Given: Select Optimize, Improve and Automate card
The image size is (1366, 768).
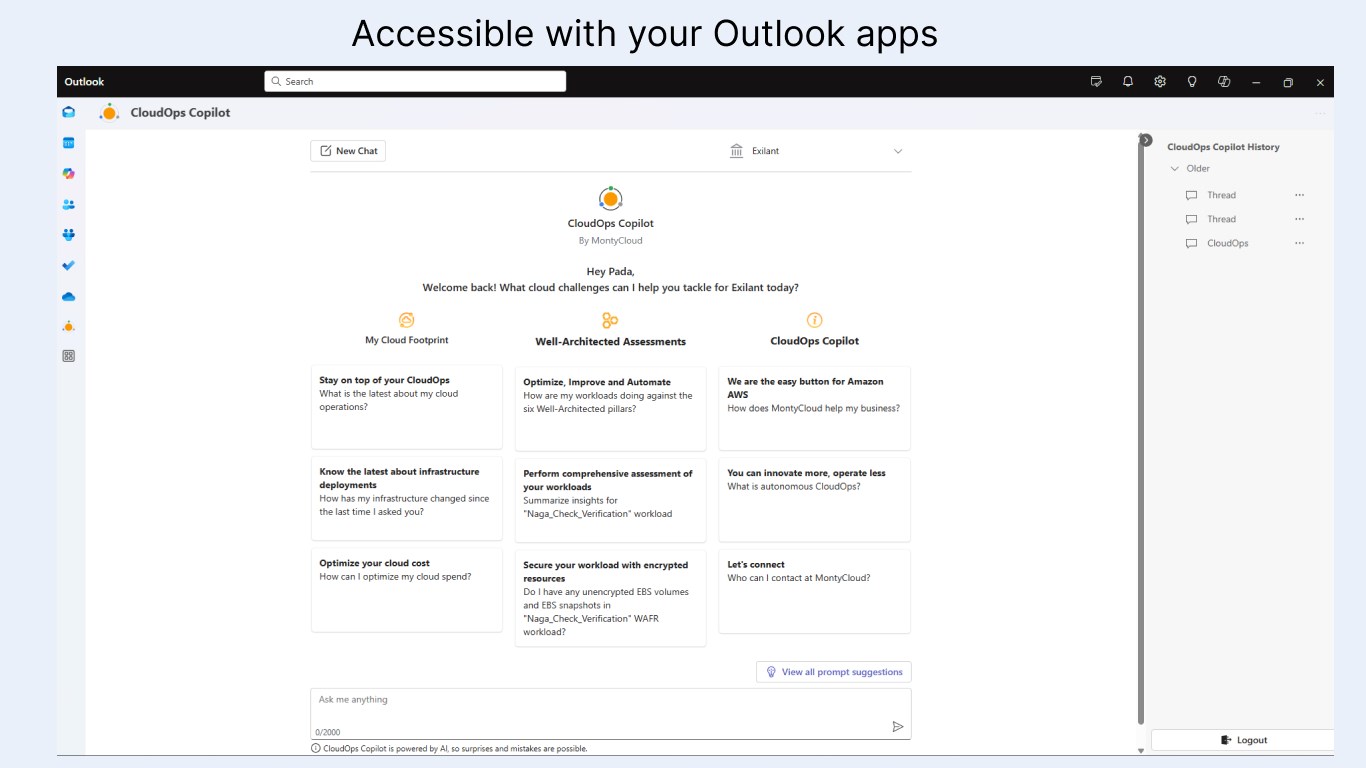Looking at the screenshot, I should [611, 408].
